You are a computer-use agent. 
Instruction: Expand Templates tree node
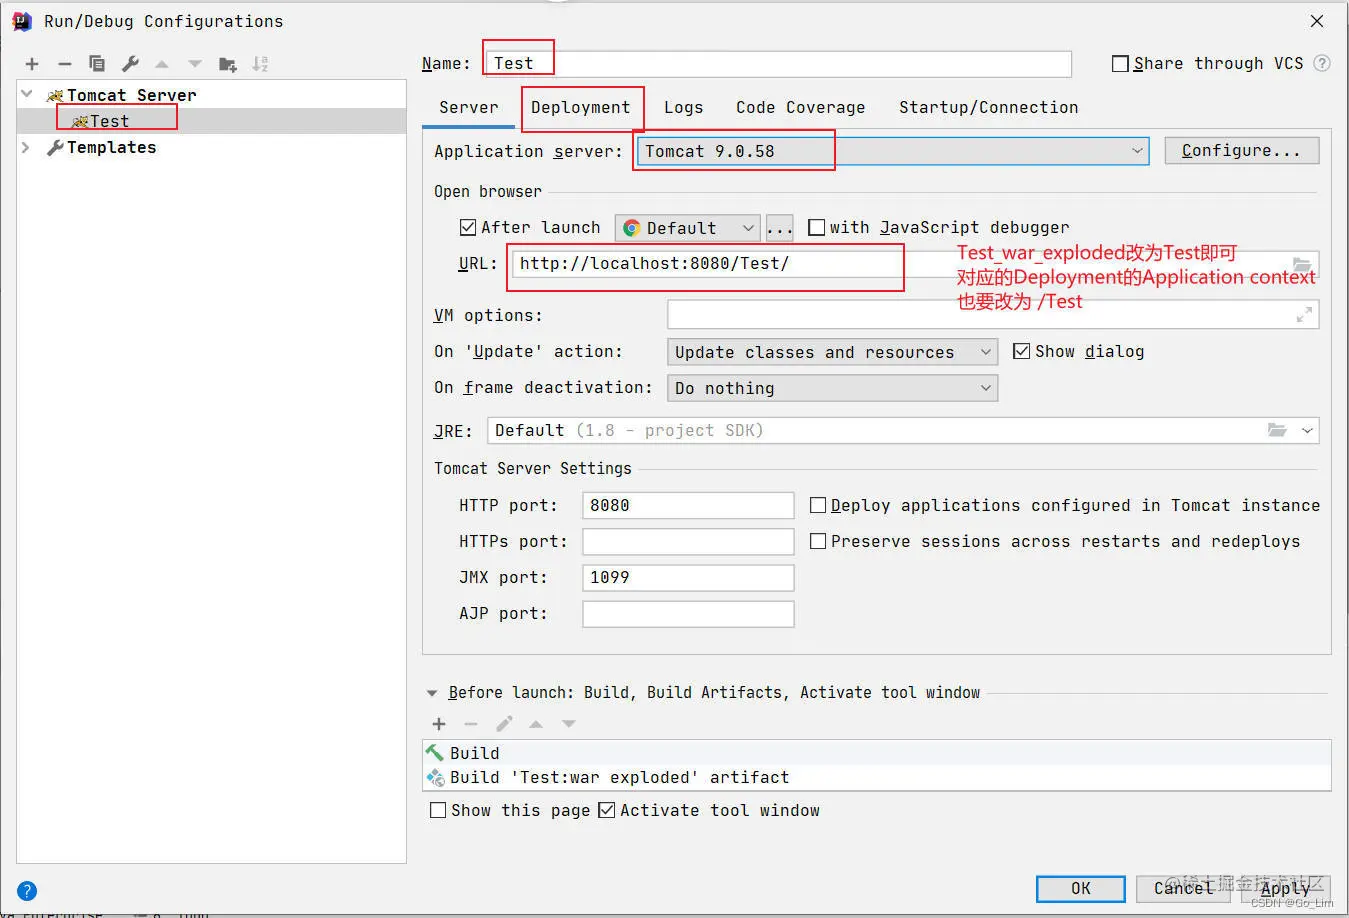coord(27,147)
